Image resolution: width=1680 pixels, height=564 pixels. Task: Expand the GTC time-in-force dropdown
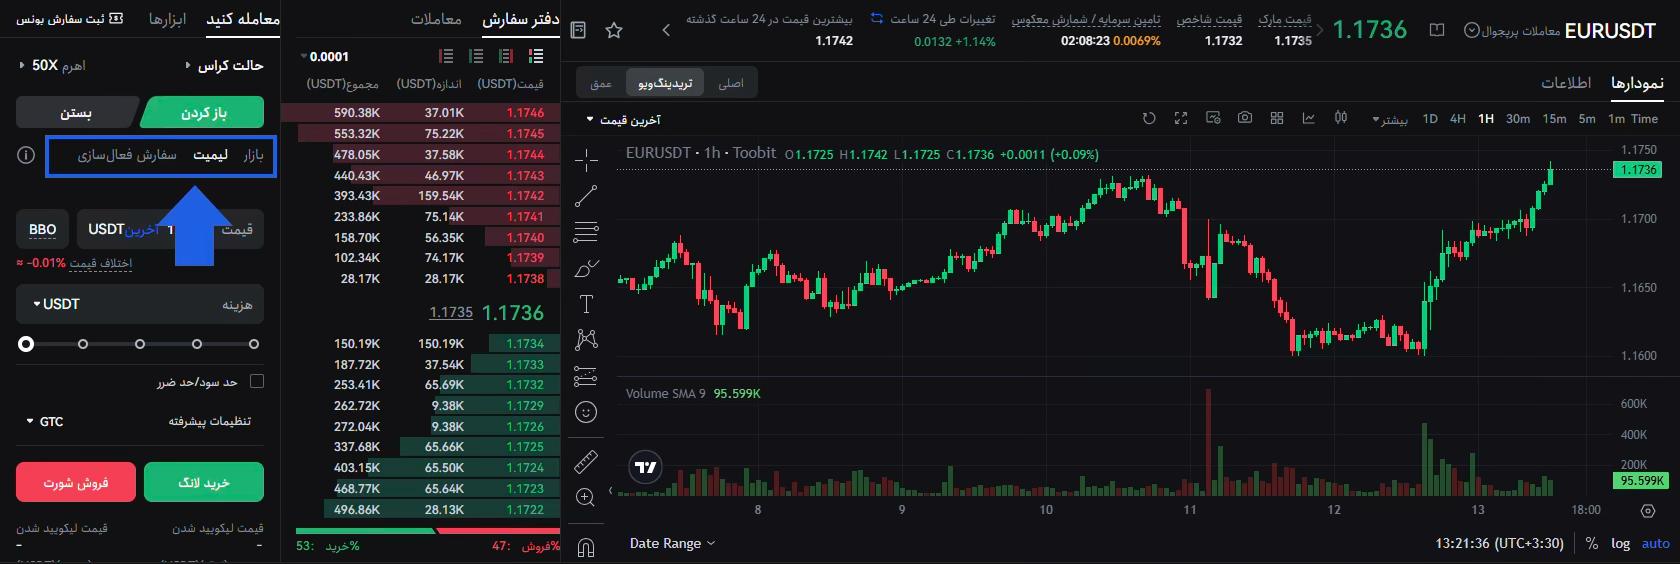tap(45, 422)
